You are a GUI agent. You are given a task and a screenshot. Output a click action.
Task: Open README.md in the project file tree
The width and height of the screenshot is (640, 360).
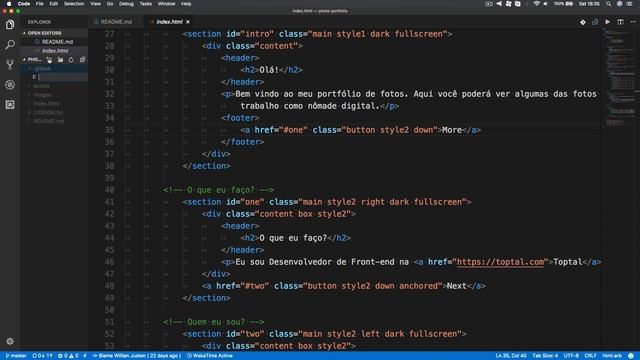pos(48,121)
